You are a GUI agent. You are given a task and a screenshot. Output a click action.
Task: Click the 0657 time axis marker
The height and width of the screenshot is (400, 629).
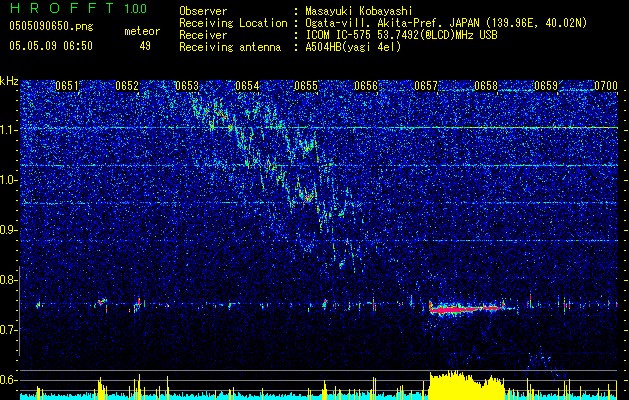(x=426, y=86)
